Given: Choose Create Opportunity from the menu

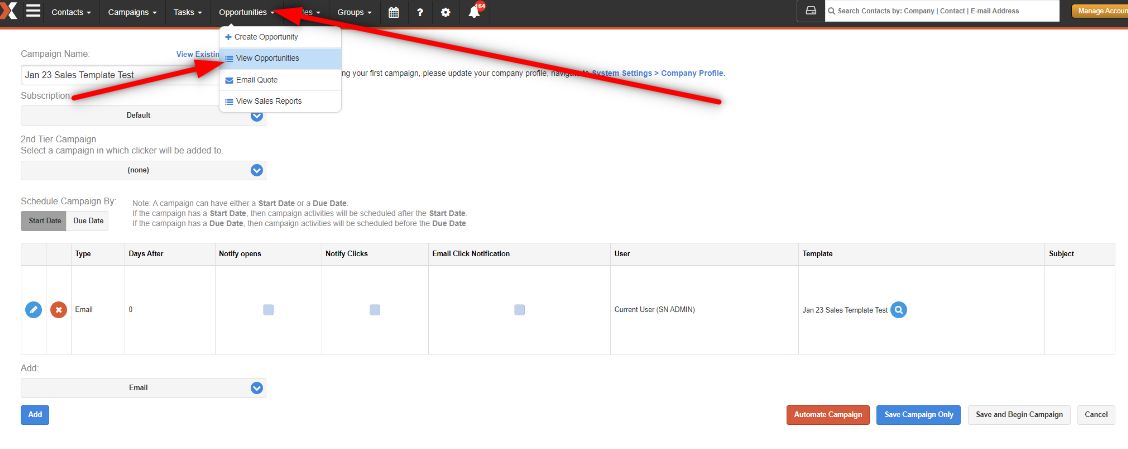Looking at the screenshot, I should coord(280,37).
